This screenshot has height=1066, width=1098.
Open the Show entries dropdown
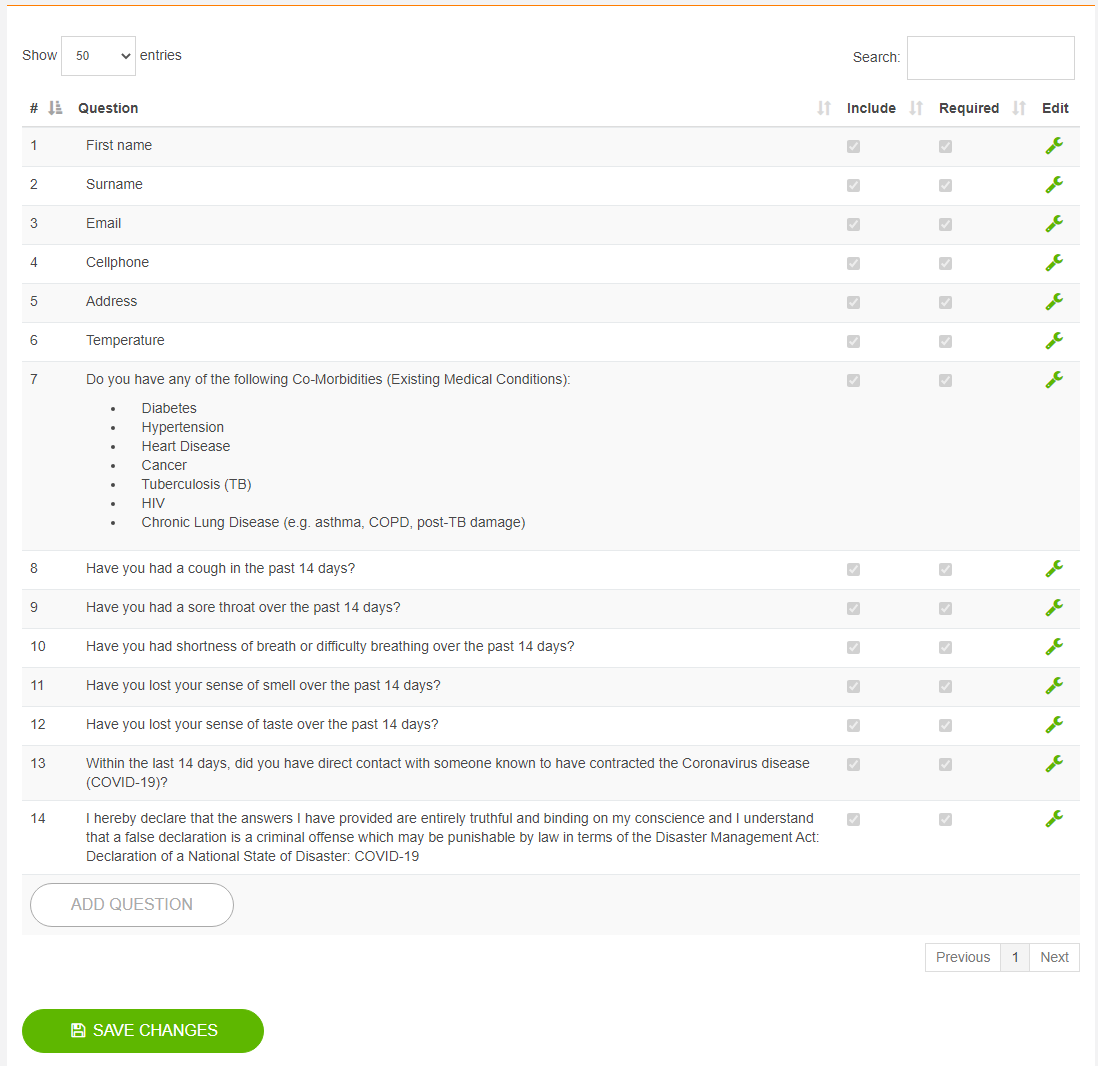pyautogui.click(x=98, y=56)
